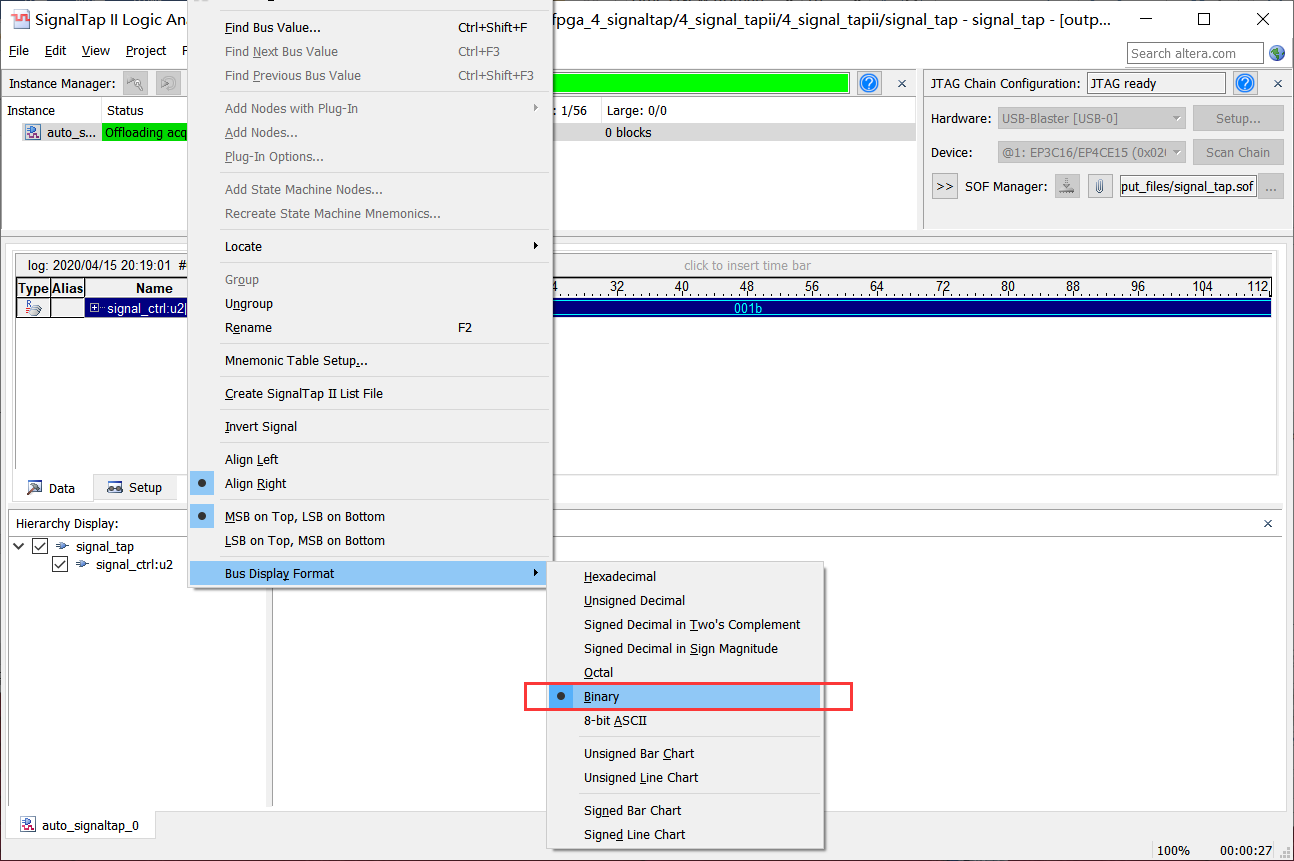Uncheck the signal_tap hierarchy checkbox
The image size is (1294, 861).
tap(40, 546)
